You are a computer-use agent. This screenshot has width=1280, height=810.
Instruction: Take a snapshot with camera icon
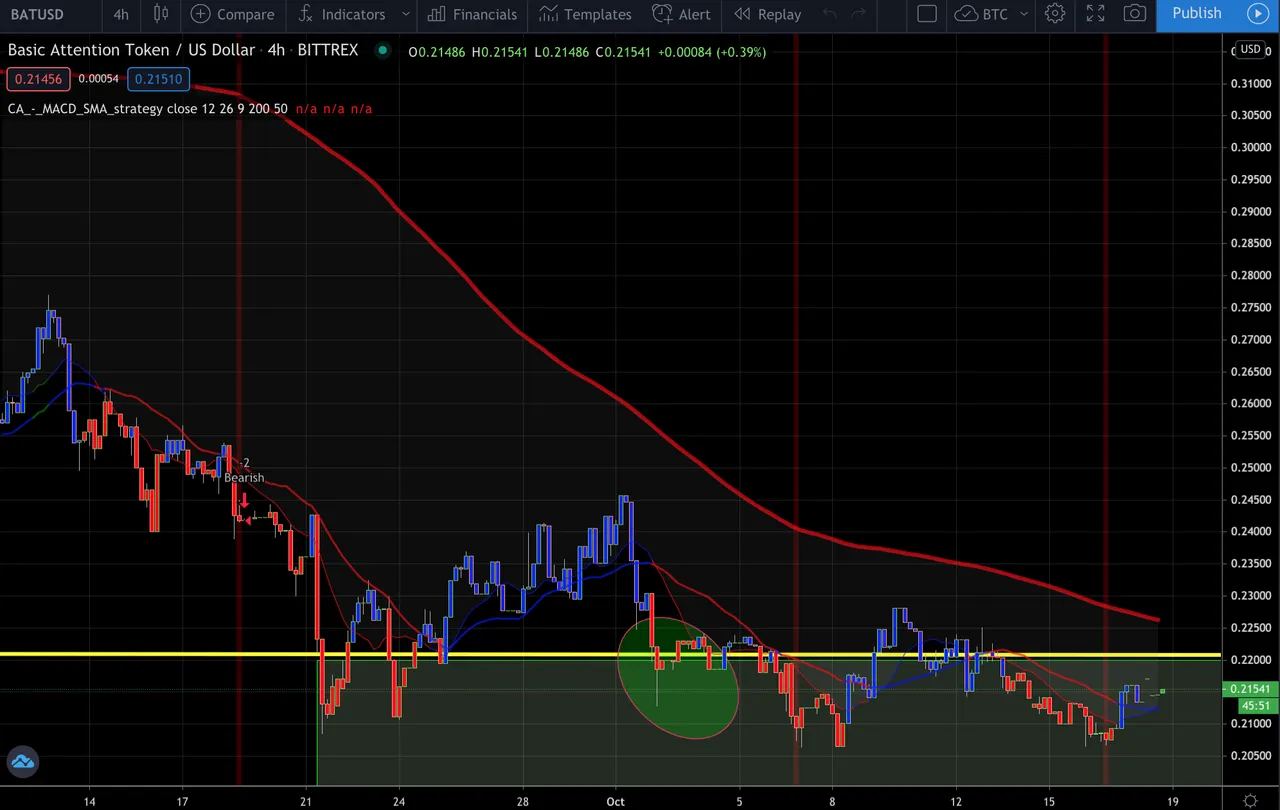click(x=1135, y=14)
